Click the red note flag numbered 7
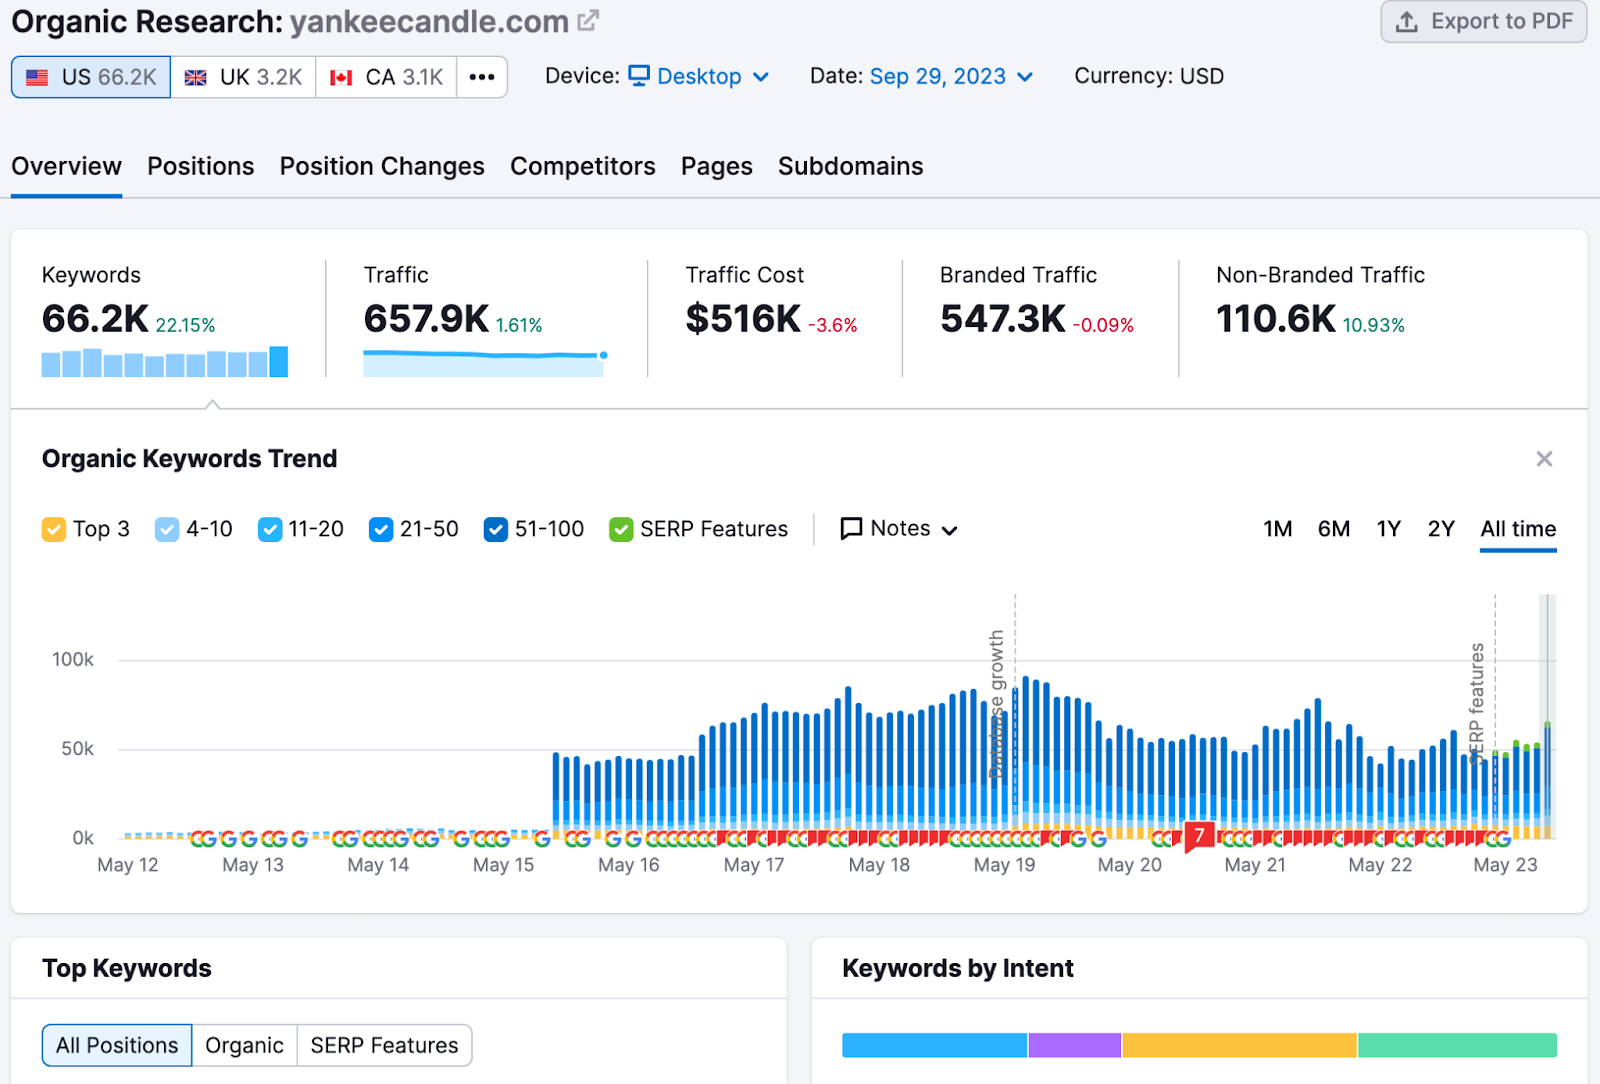This screenshot has height=1084, width=1600. (x=1199, y=836)
